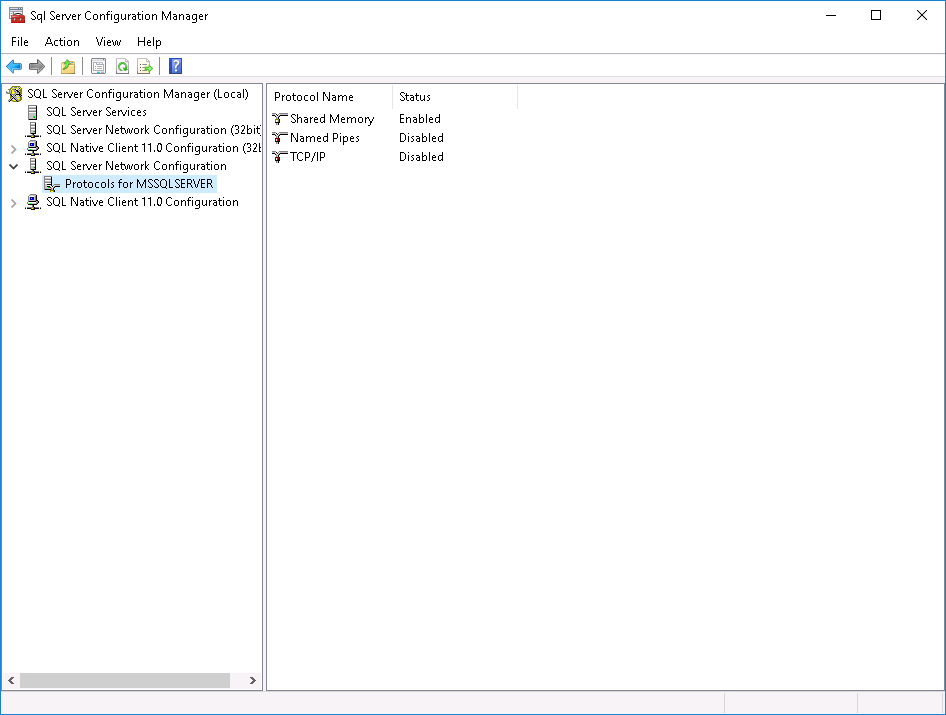The image size is (946, 715).
Task: Open the Help menu
Action: click(x=149, y=42)
